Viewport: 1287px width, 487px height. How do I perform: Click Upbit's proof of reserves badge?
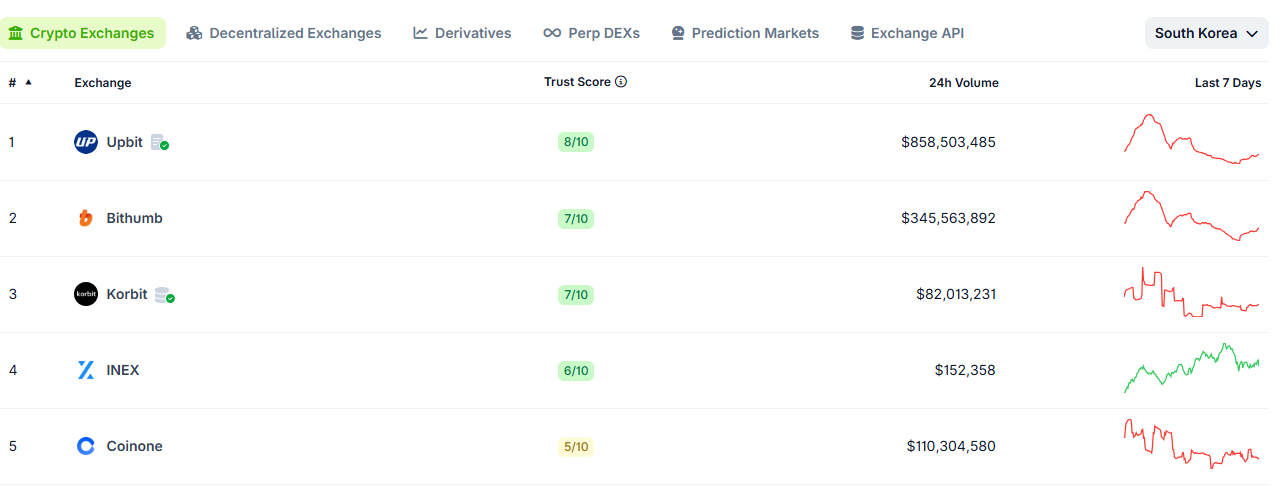point(160,143)
